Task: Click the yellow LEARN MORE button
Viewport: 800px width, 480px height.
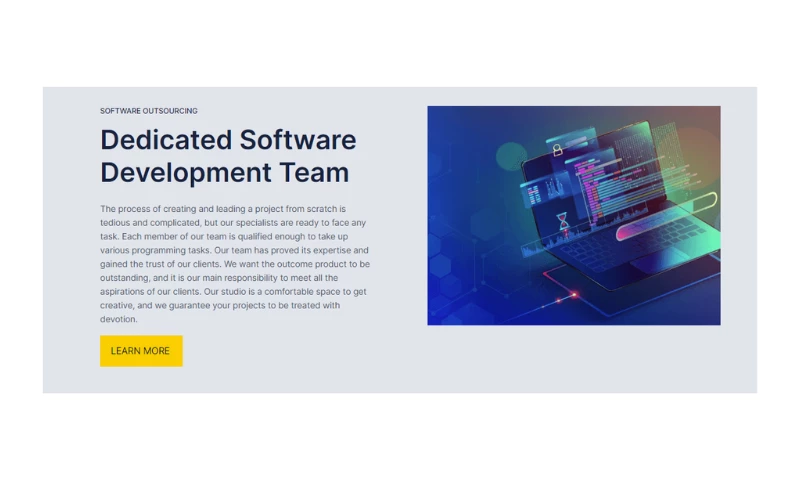Action: (x=141, y=351)
